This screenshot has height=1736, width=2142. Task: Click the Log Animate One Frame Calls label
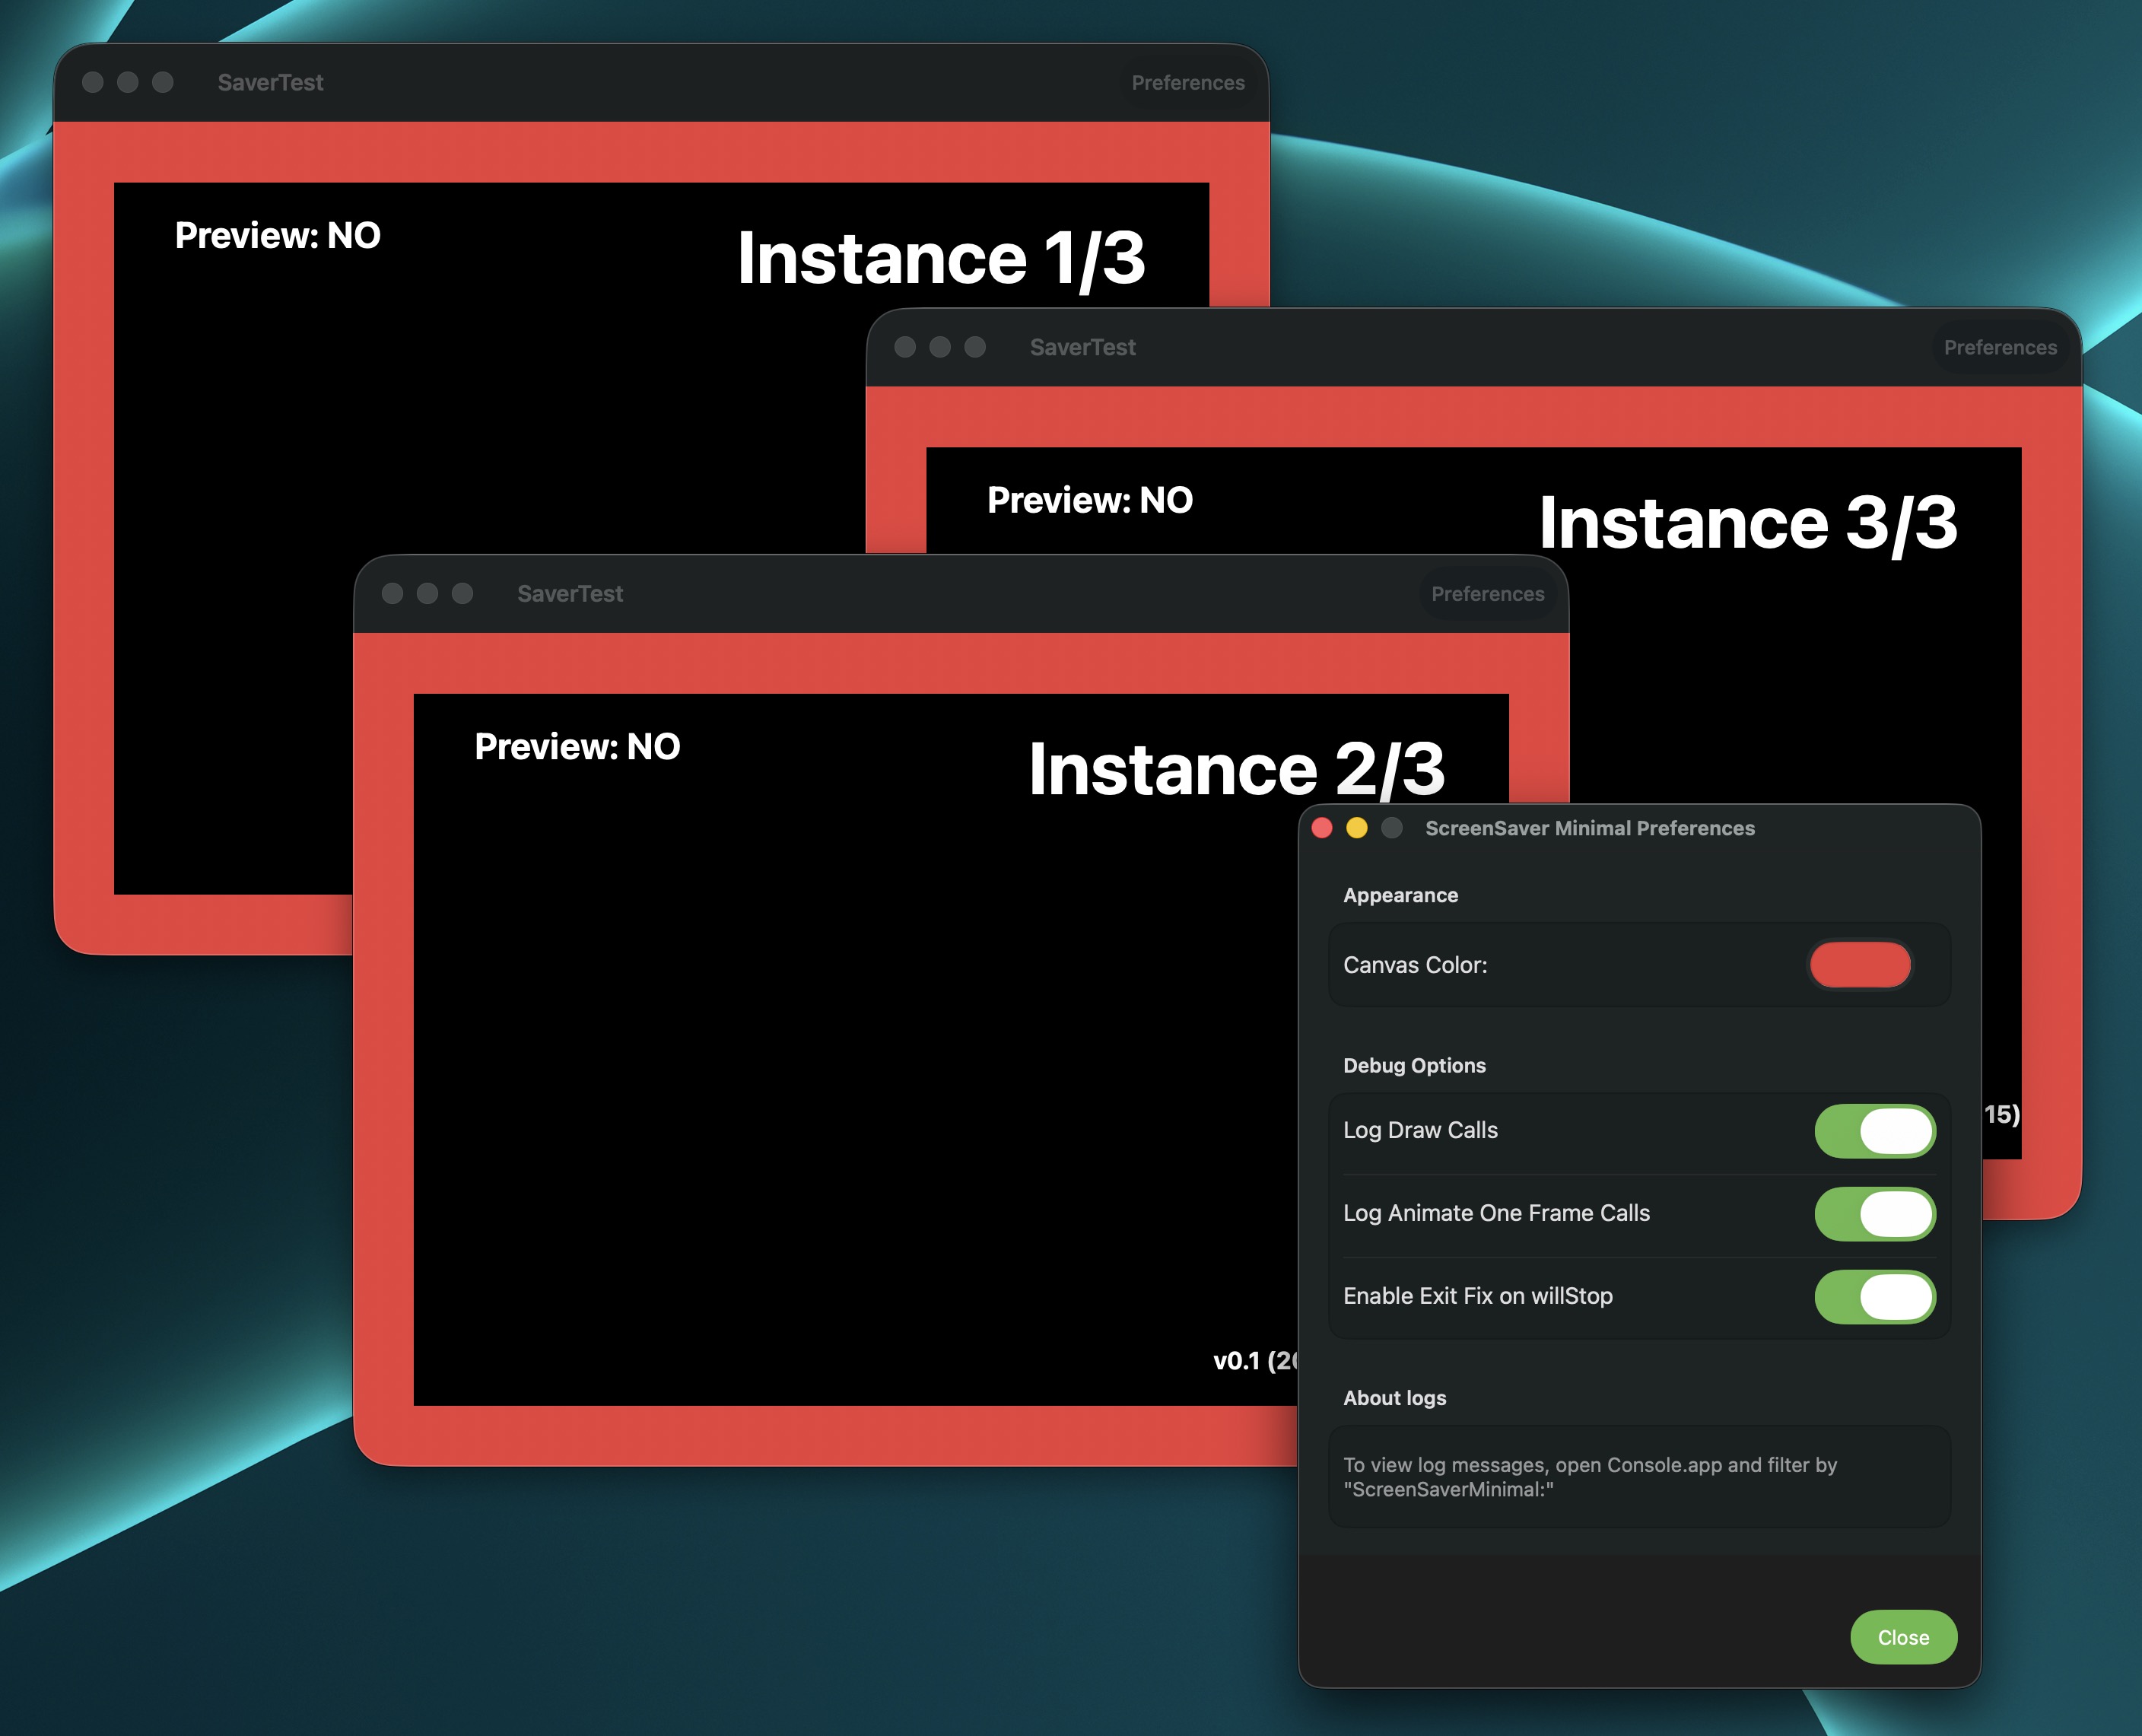coord(1496,1213)
